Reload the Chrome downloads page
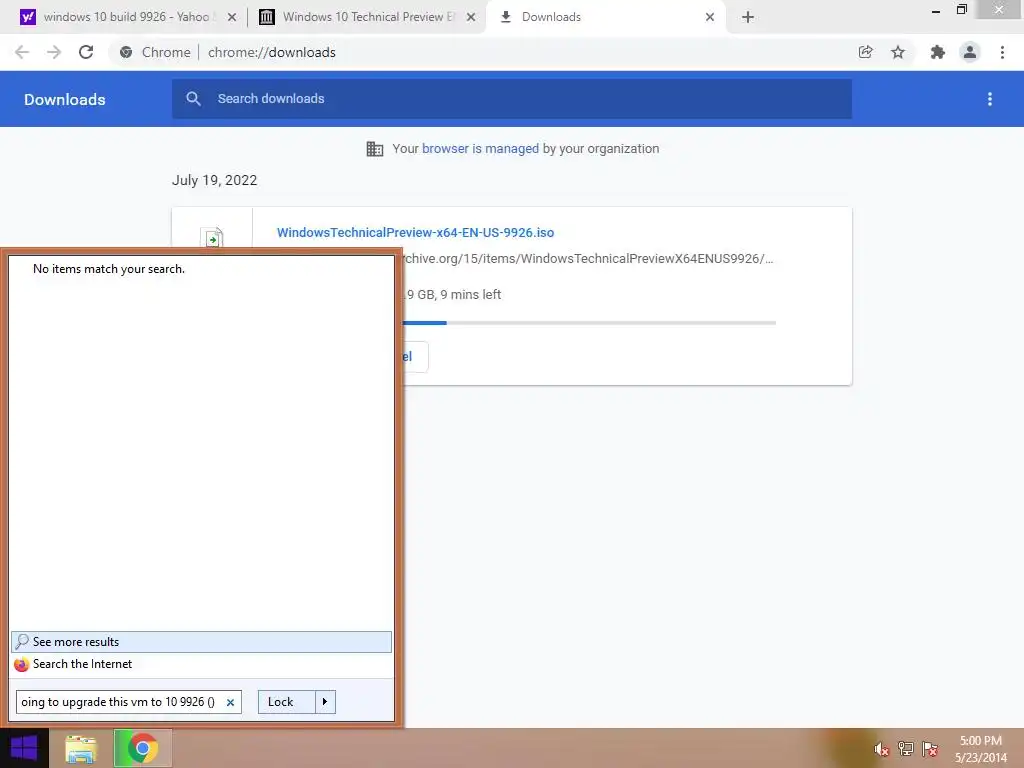1024x768 pixels. (x=86, y=52)
